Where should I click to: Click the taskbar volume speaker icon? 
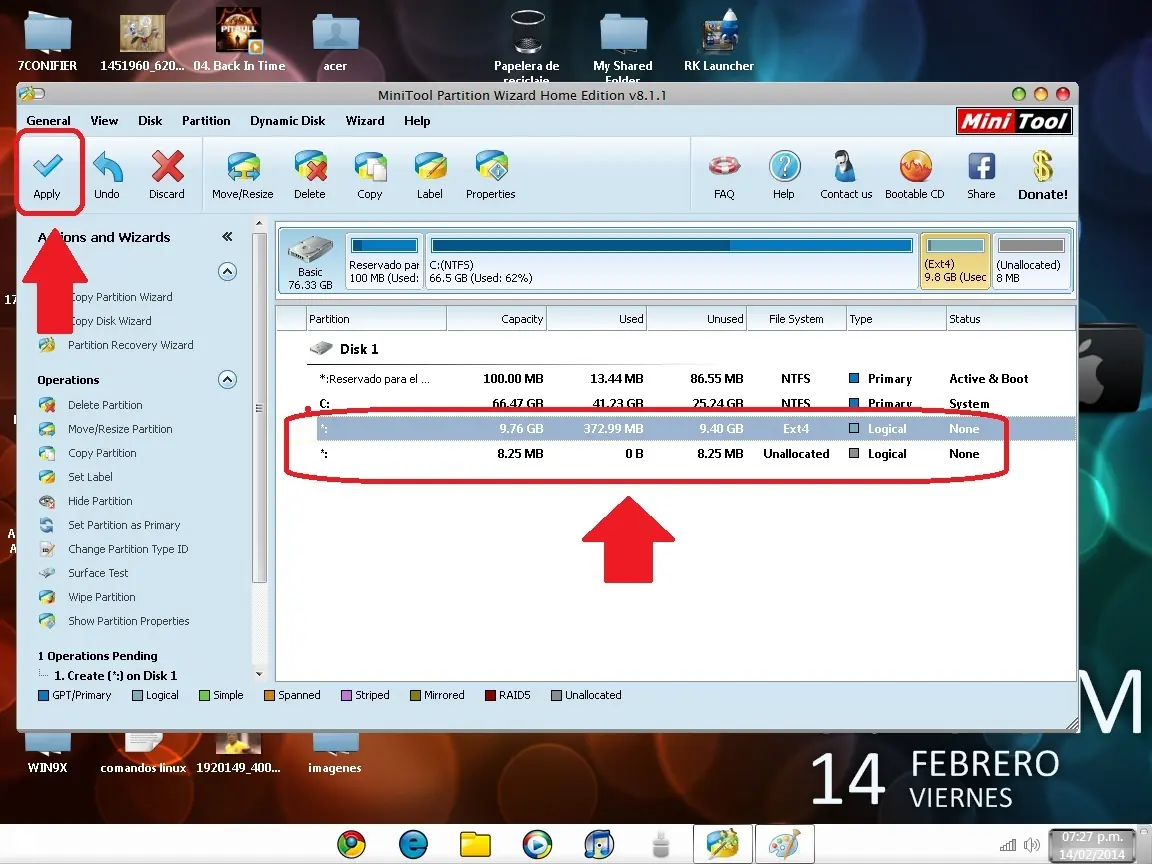[x=1032, y=845]
